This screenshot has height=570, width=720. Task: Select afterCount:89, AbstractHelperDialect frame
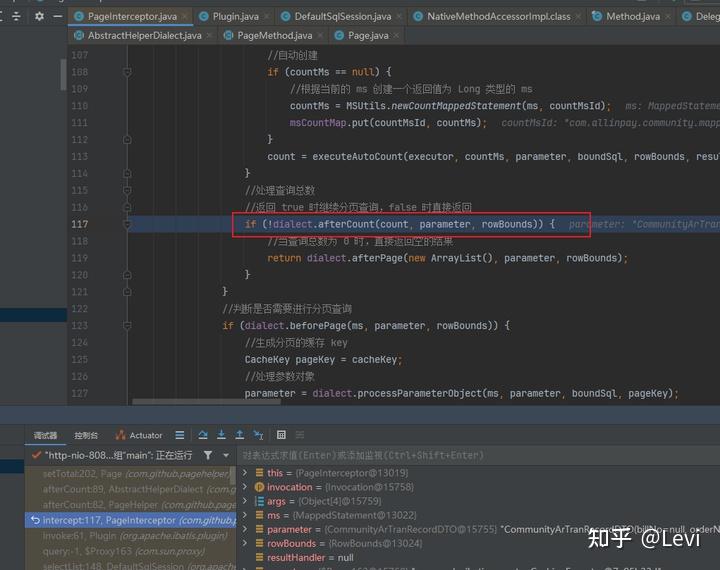point(130,489)
